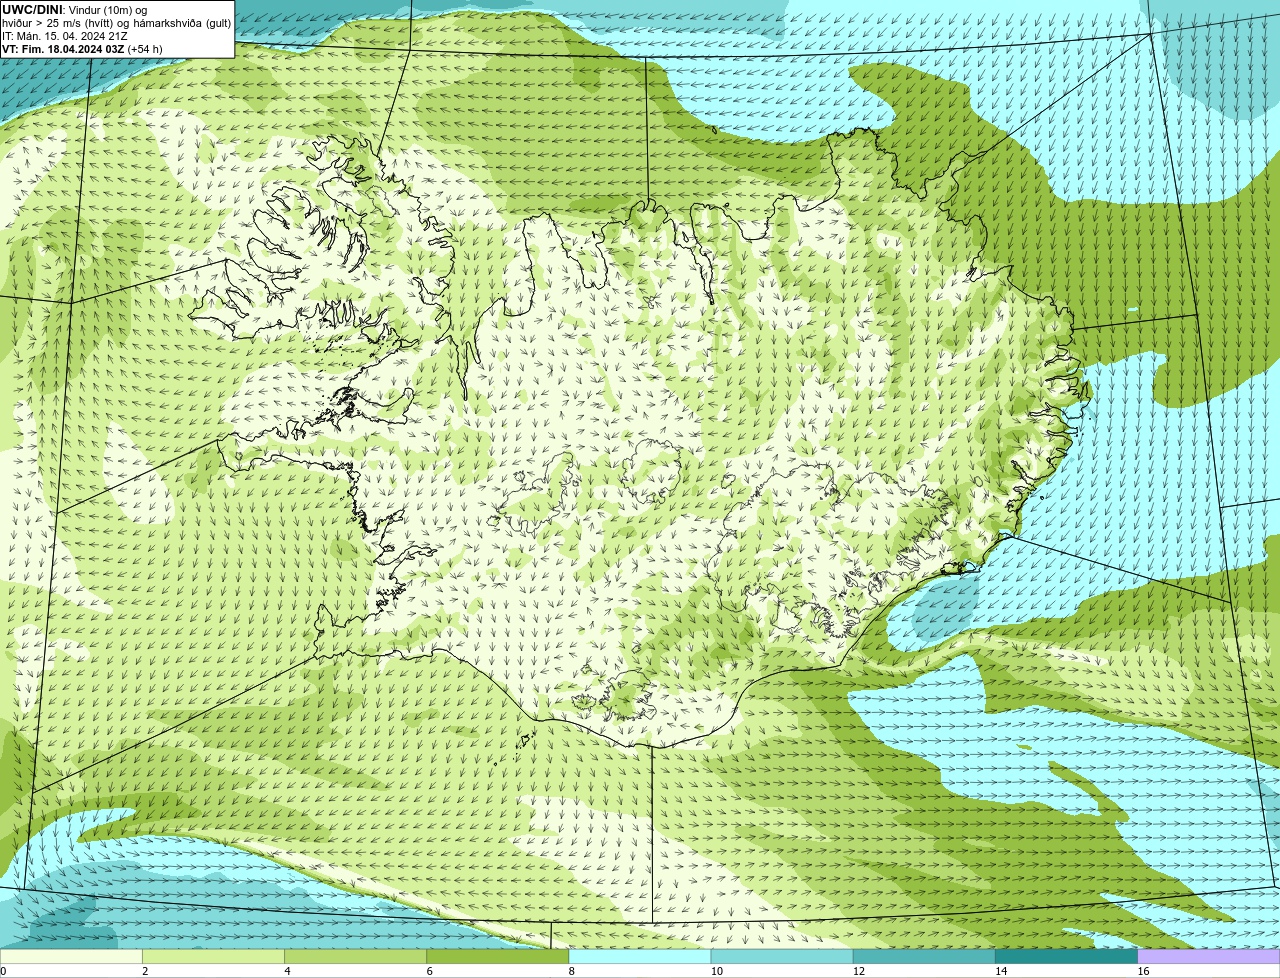Click the 8–10 m/s light cyan legend swatch
The image size is (1280, 978).
click(640, 956)
